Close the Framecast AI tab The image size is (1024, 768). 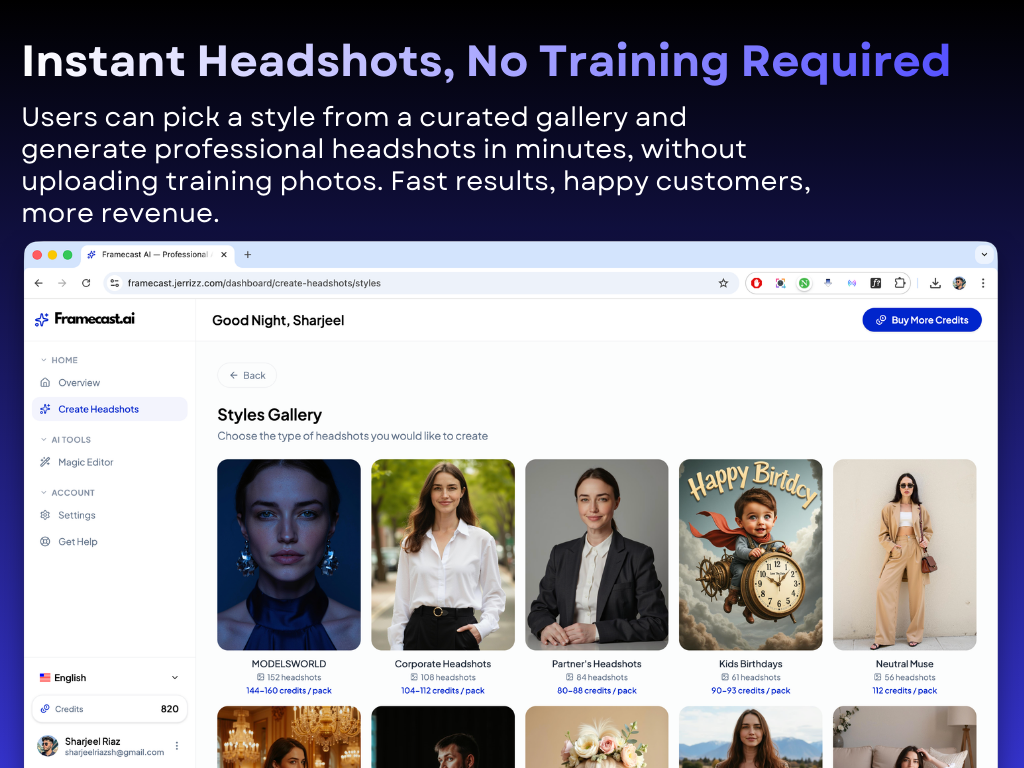(x=223, y=255)
